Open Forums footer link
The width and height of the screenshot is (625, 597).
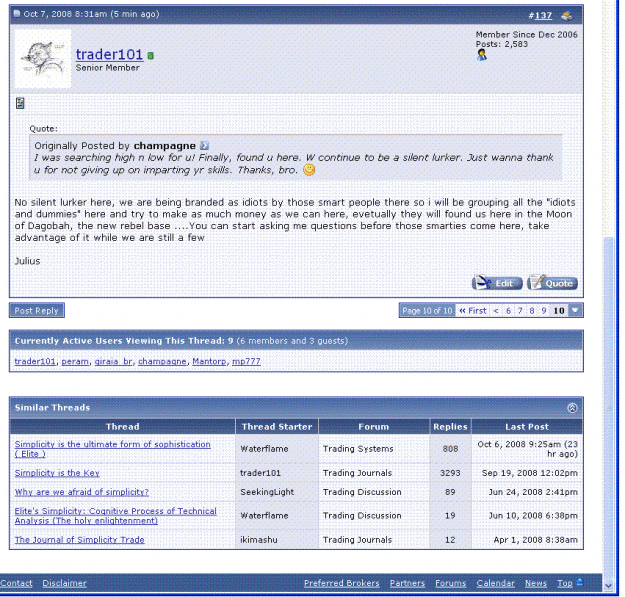450,583
